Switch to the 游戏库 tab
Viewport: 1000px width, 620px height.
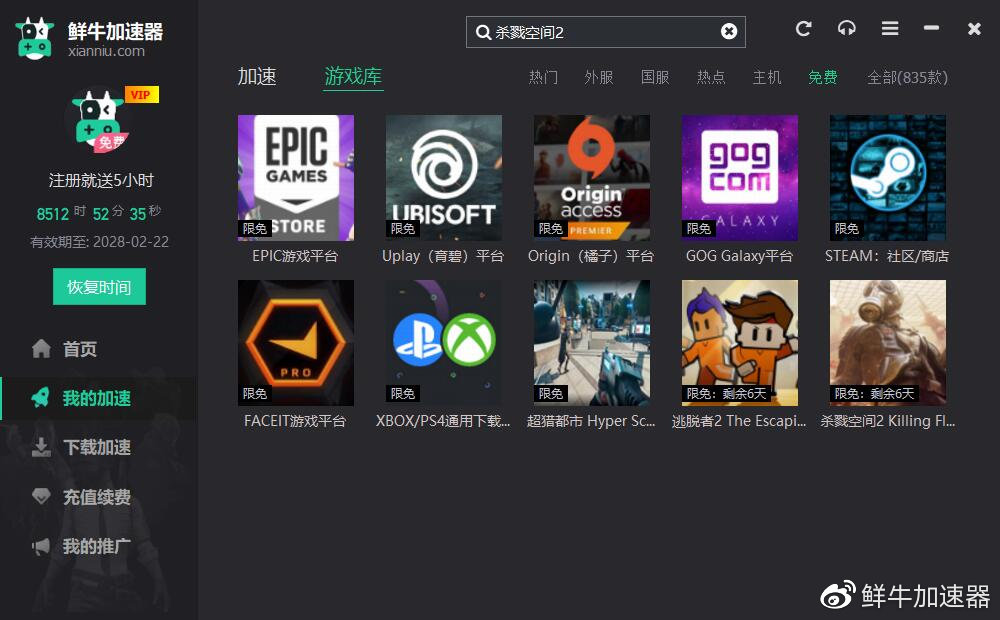pos(352,76)
